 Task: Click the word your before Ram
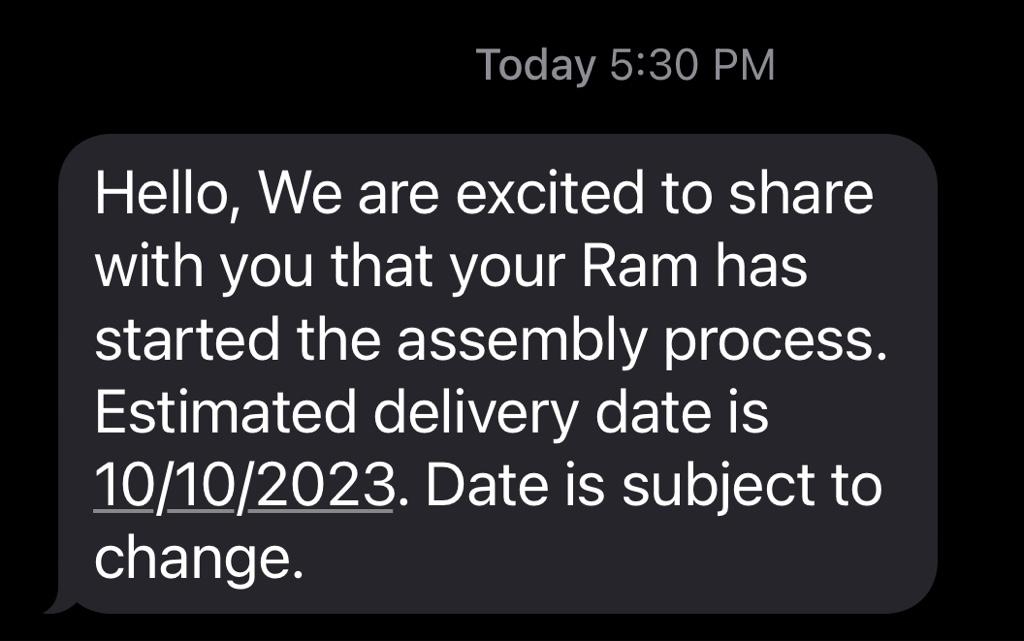[507, 270]
